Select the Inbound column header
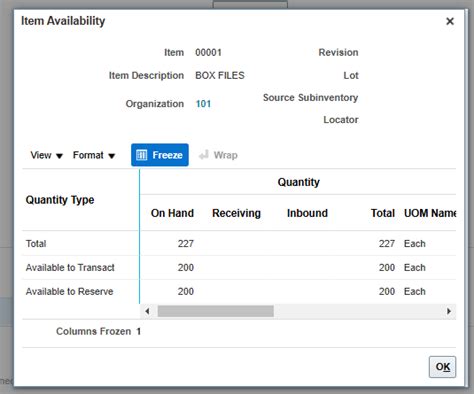The image size is (474, 394). pos(307,213)
